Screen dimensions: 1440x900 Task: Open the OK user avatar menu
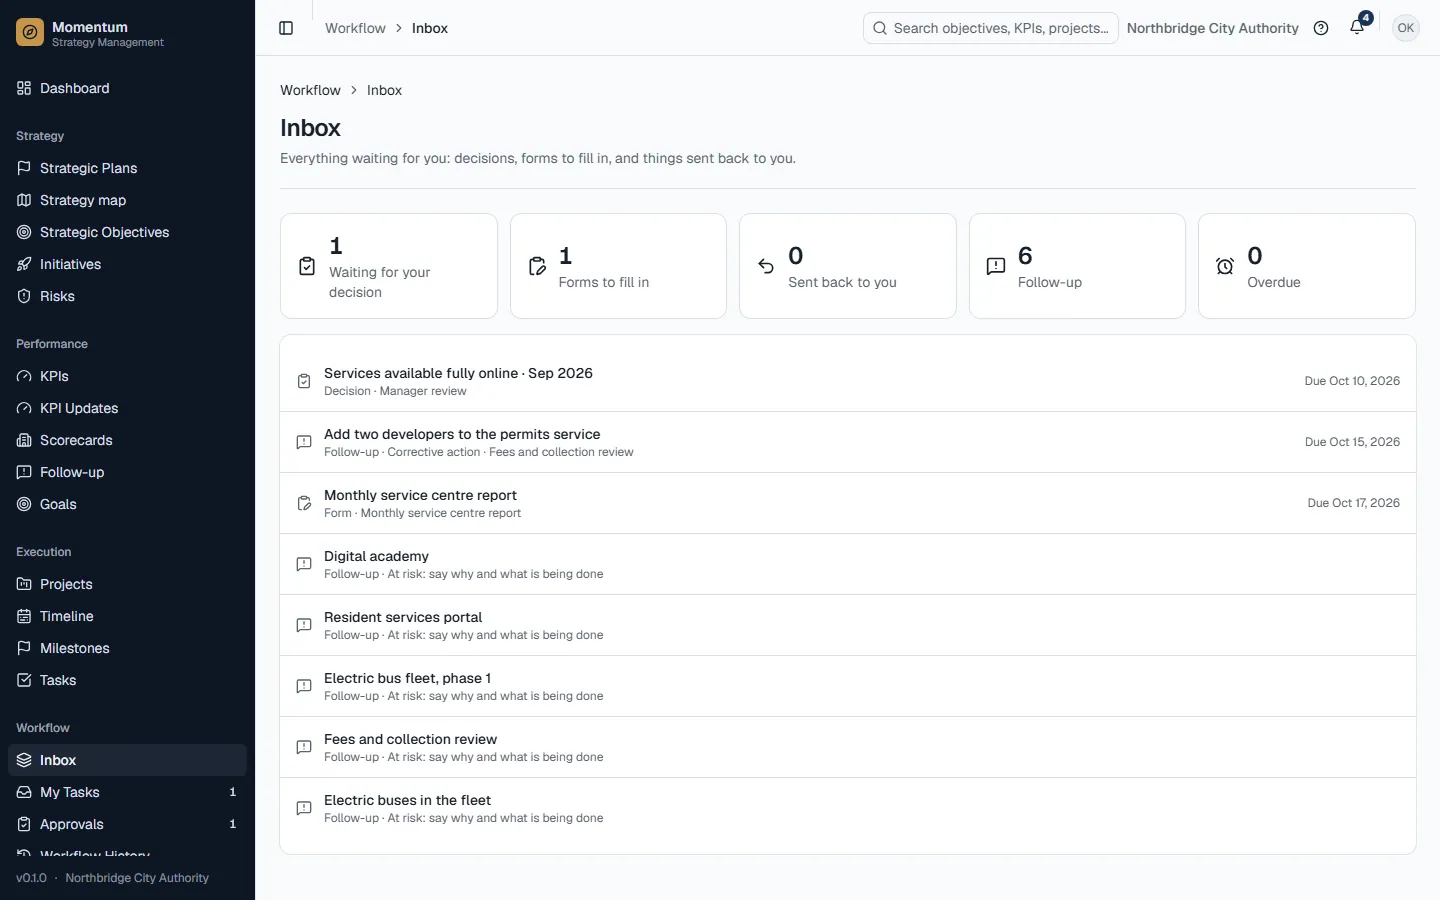point(1406,28)
